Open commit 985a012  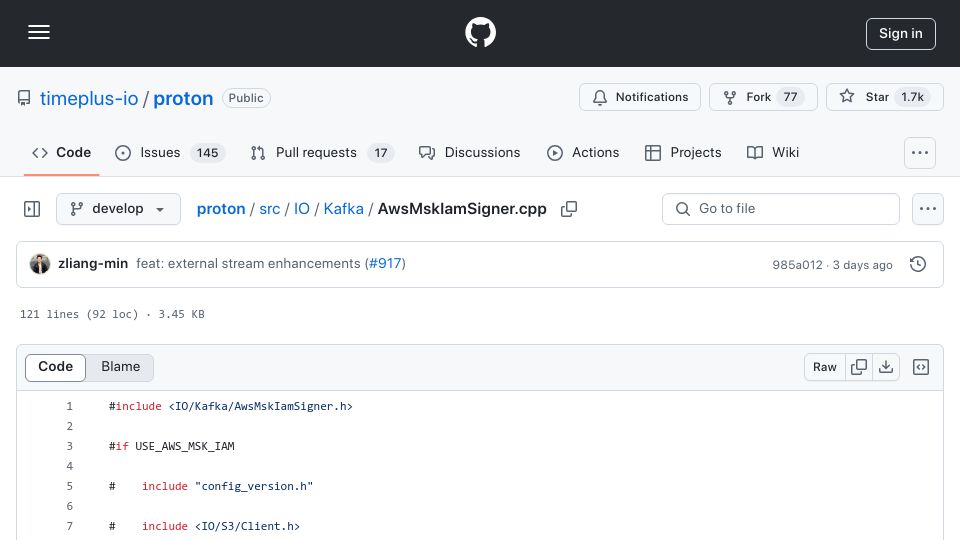(x=797, y=264)
